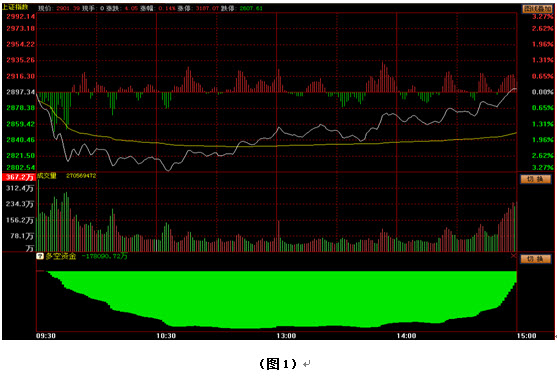Click the 多空资金 indicator name
Screen dimensions: 557x381
pos(61,256)
